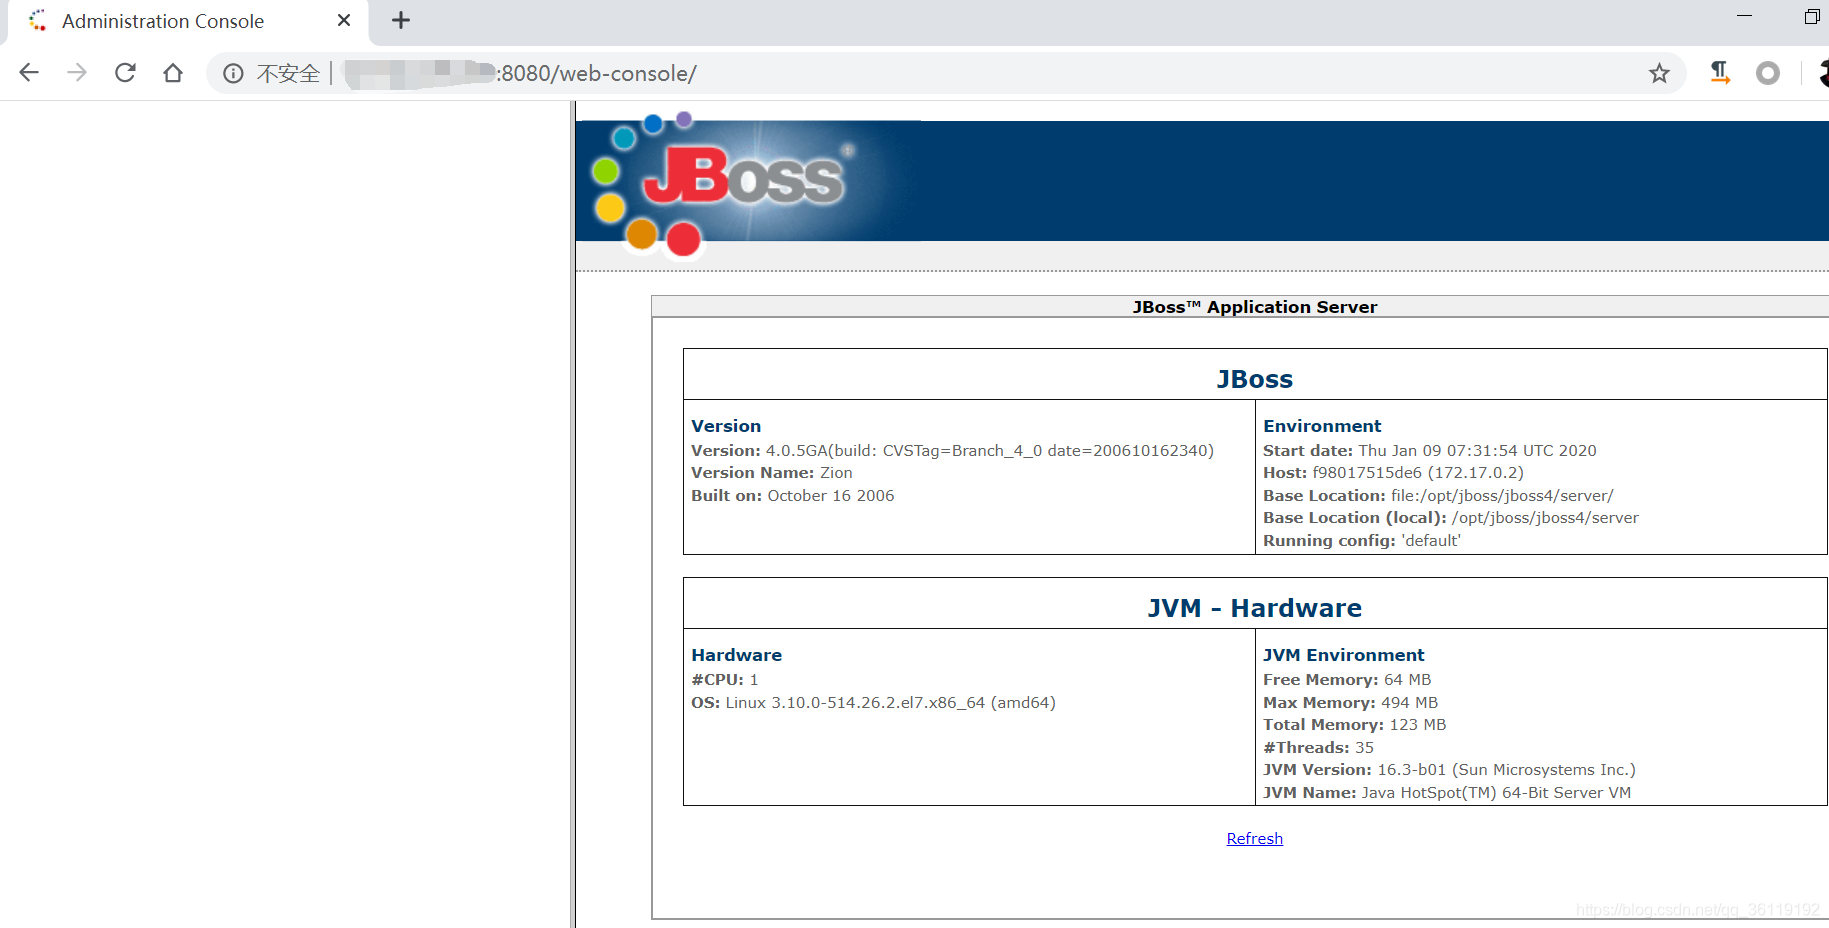Click the Running config: 'default' line
Image resolution: width=1829 pixels, height=928 pixels.
point(1362,541)
